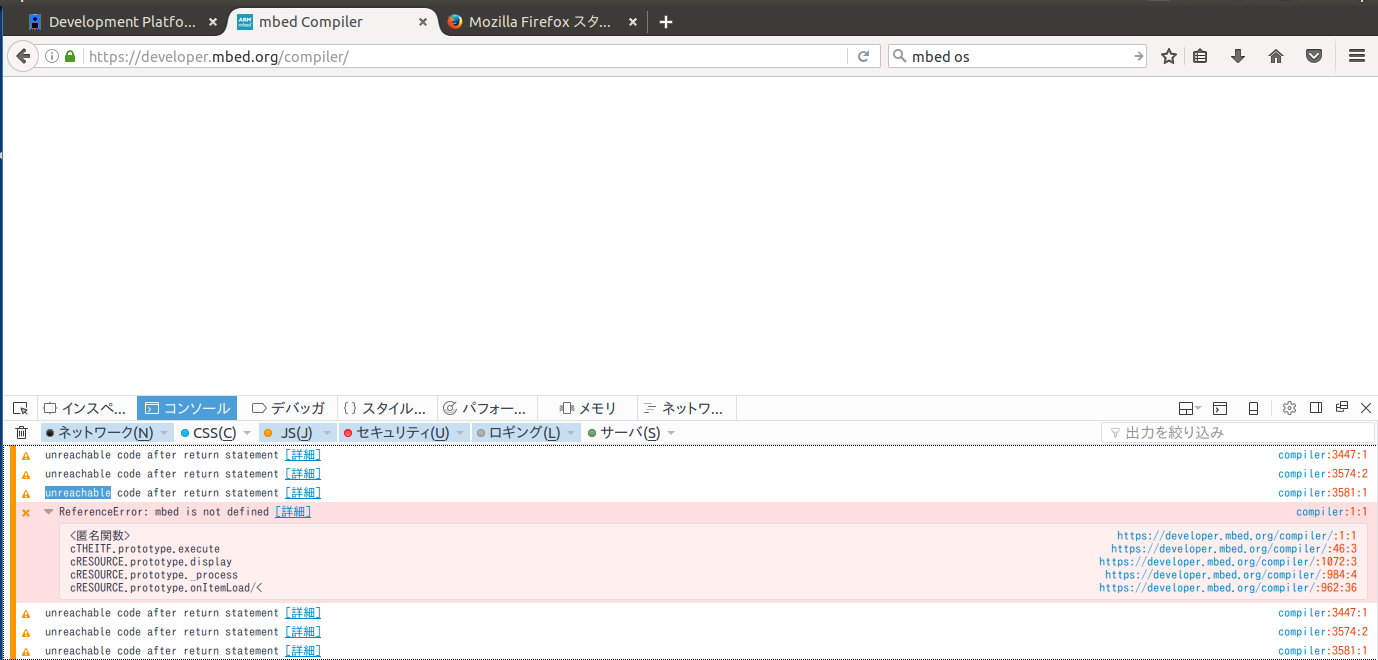Dock devtools to side of window
The width and height of the screenshot is (1378, 660).
(1316, 408)
